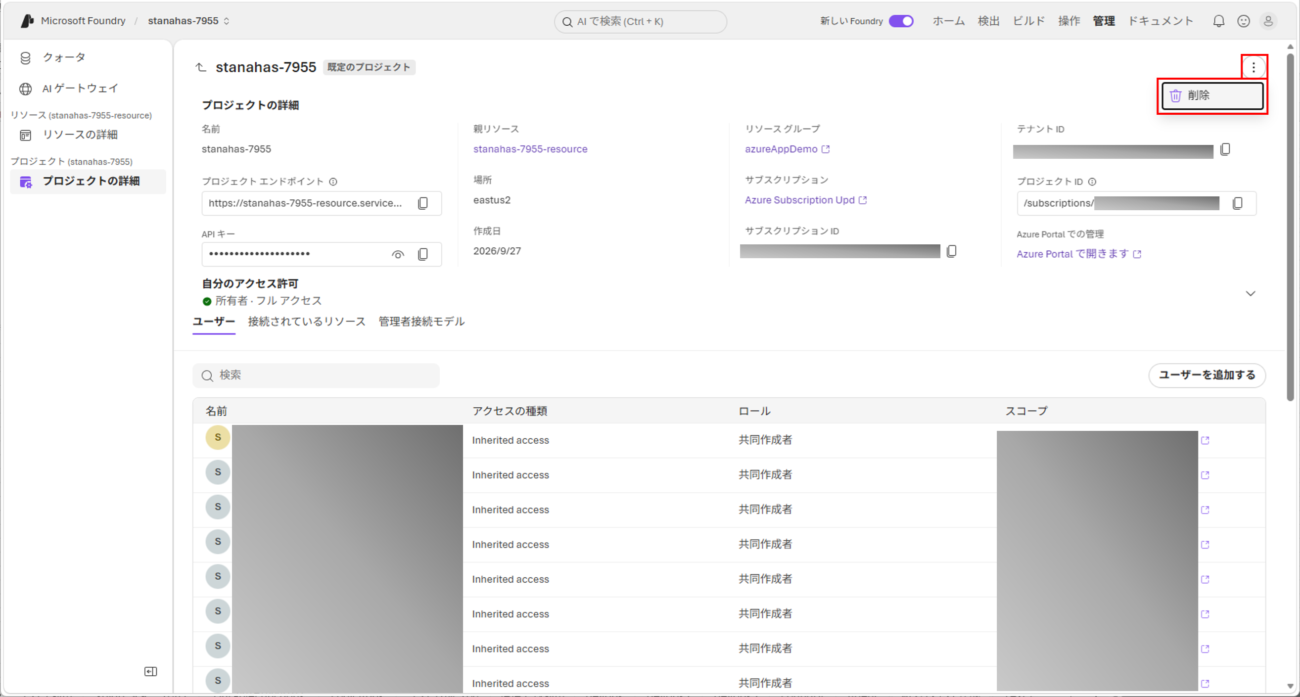
Task: Click the yellow S user avatar
Action: (x=217, y=438)
